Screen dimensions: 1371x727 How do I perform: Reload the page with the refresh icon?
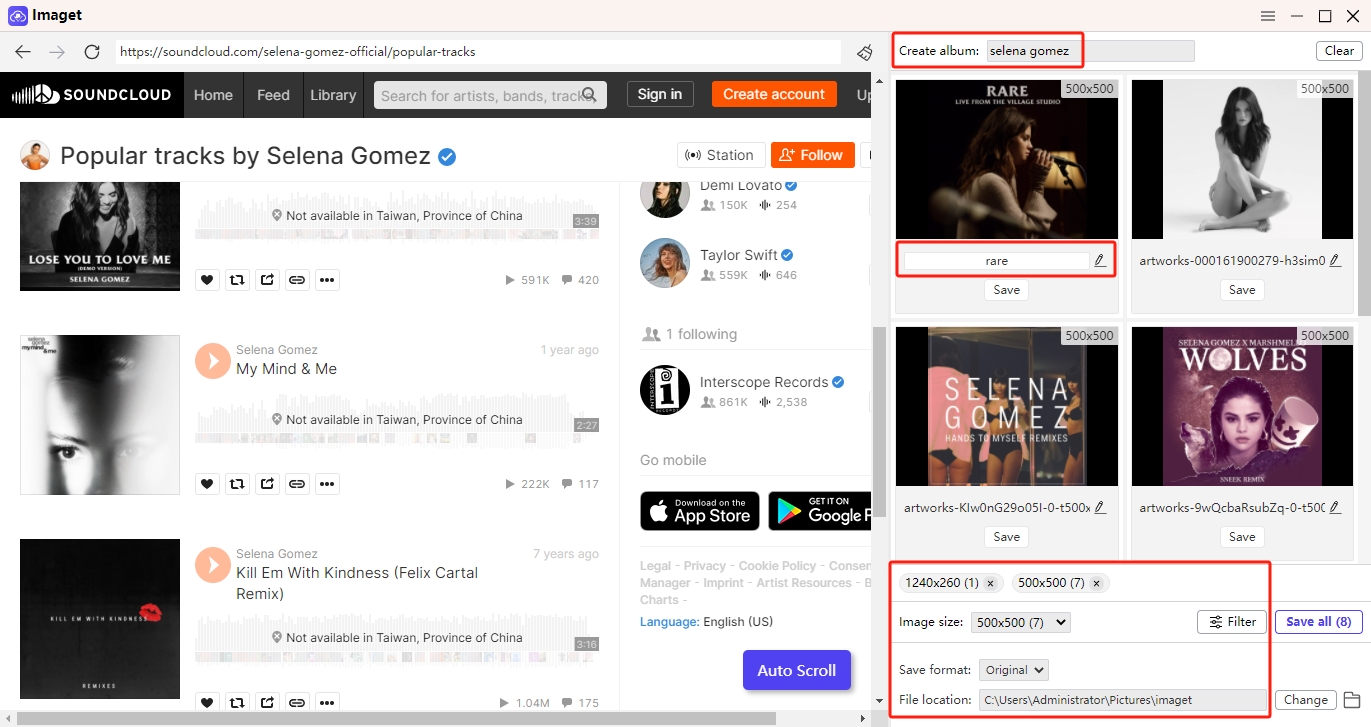(92, 52)
